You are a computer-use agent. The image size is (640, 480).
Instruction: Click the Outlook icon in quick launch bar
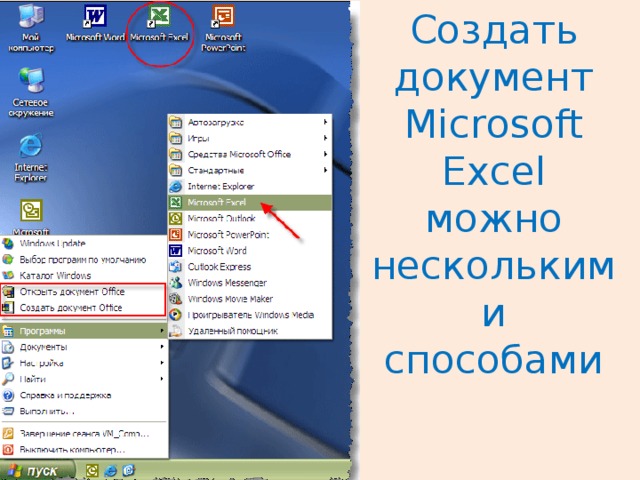92,471
